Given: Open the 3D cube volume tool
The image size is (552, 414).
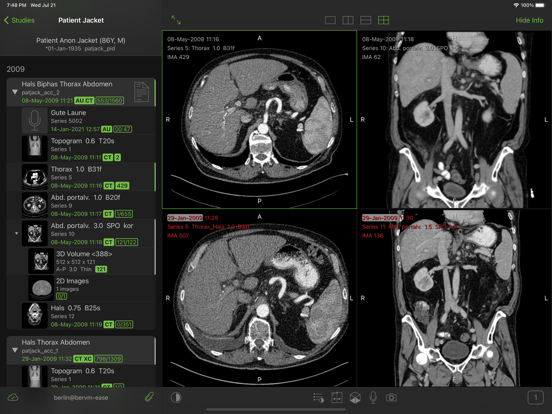Looking at the screenshot, I should click(x=355, y=397).
